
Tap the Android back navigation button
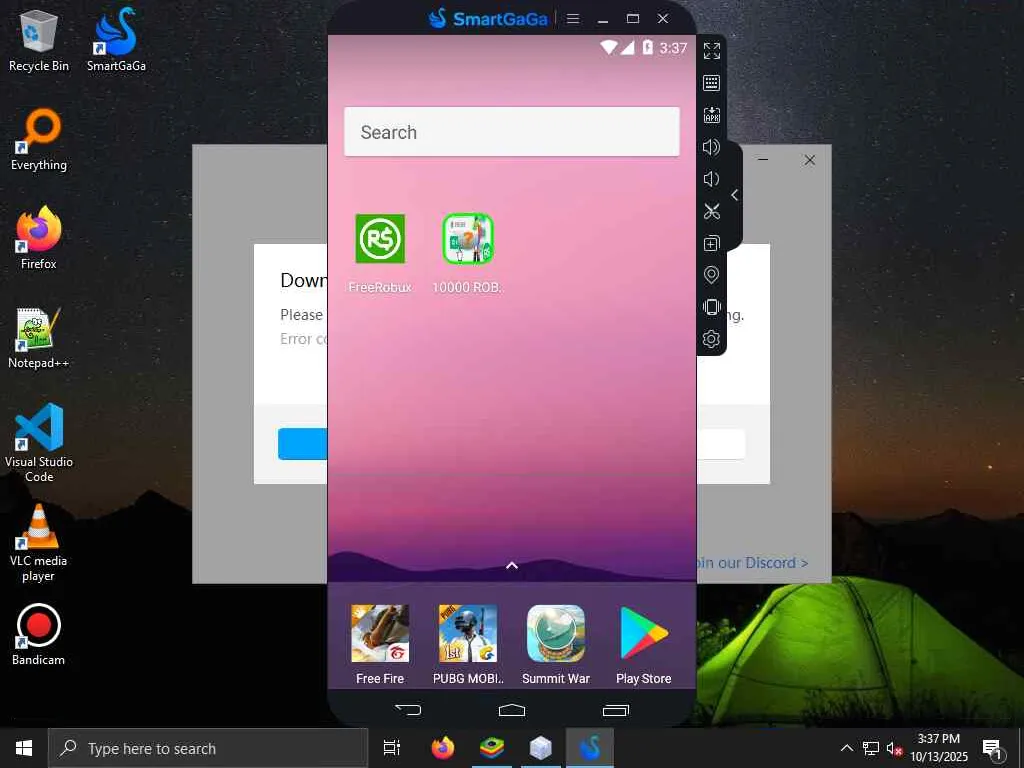click(x=408, y=709)
